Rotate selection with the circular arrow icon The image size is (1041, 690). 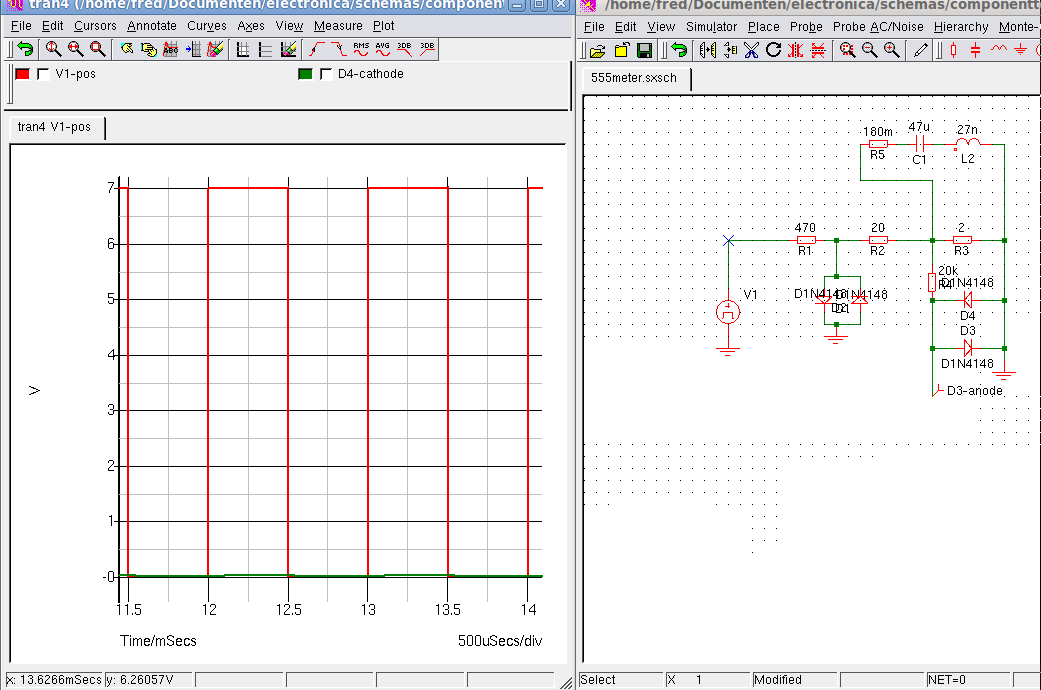[773, 50]
